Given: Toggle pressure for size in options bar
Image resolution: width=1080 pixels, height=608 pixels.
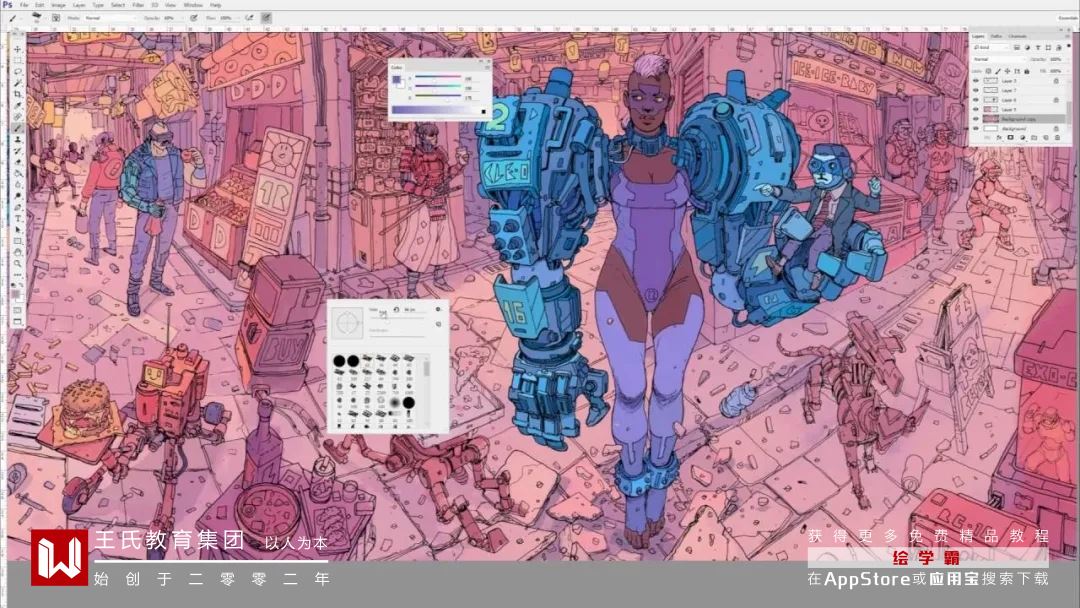Looking at the screenshot, I should point(266,18).
